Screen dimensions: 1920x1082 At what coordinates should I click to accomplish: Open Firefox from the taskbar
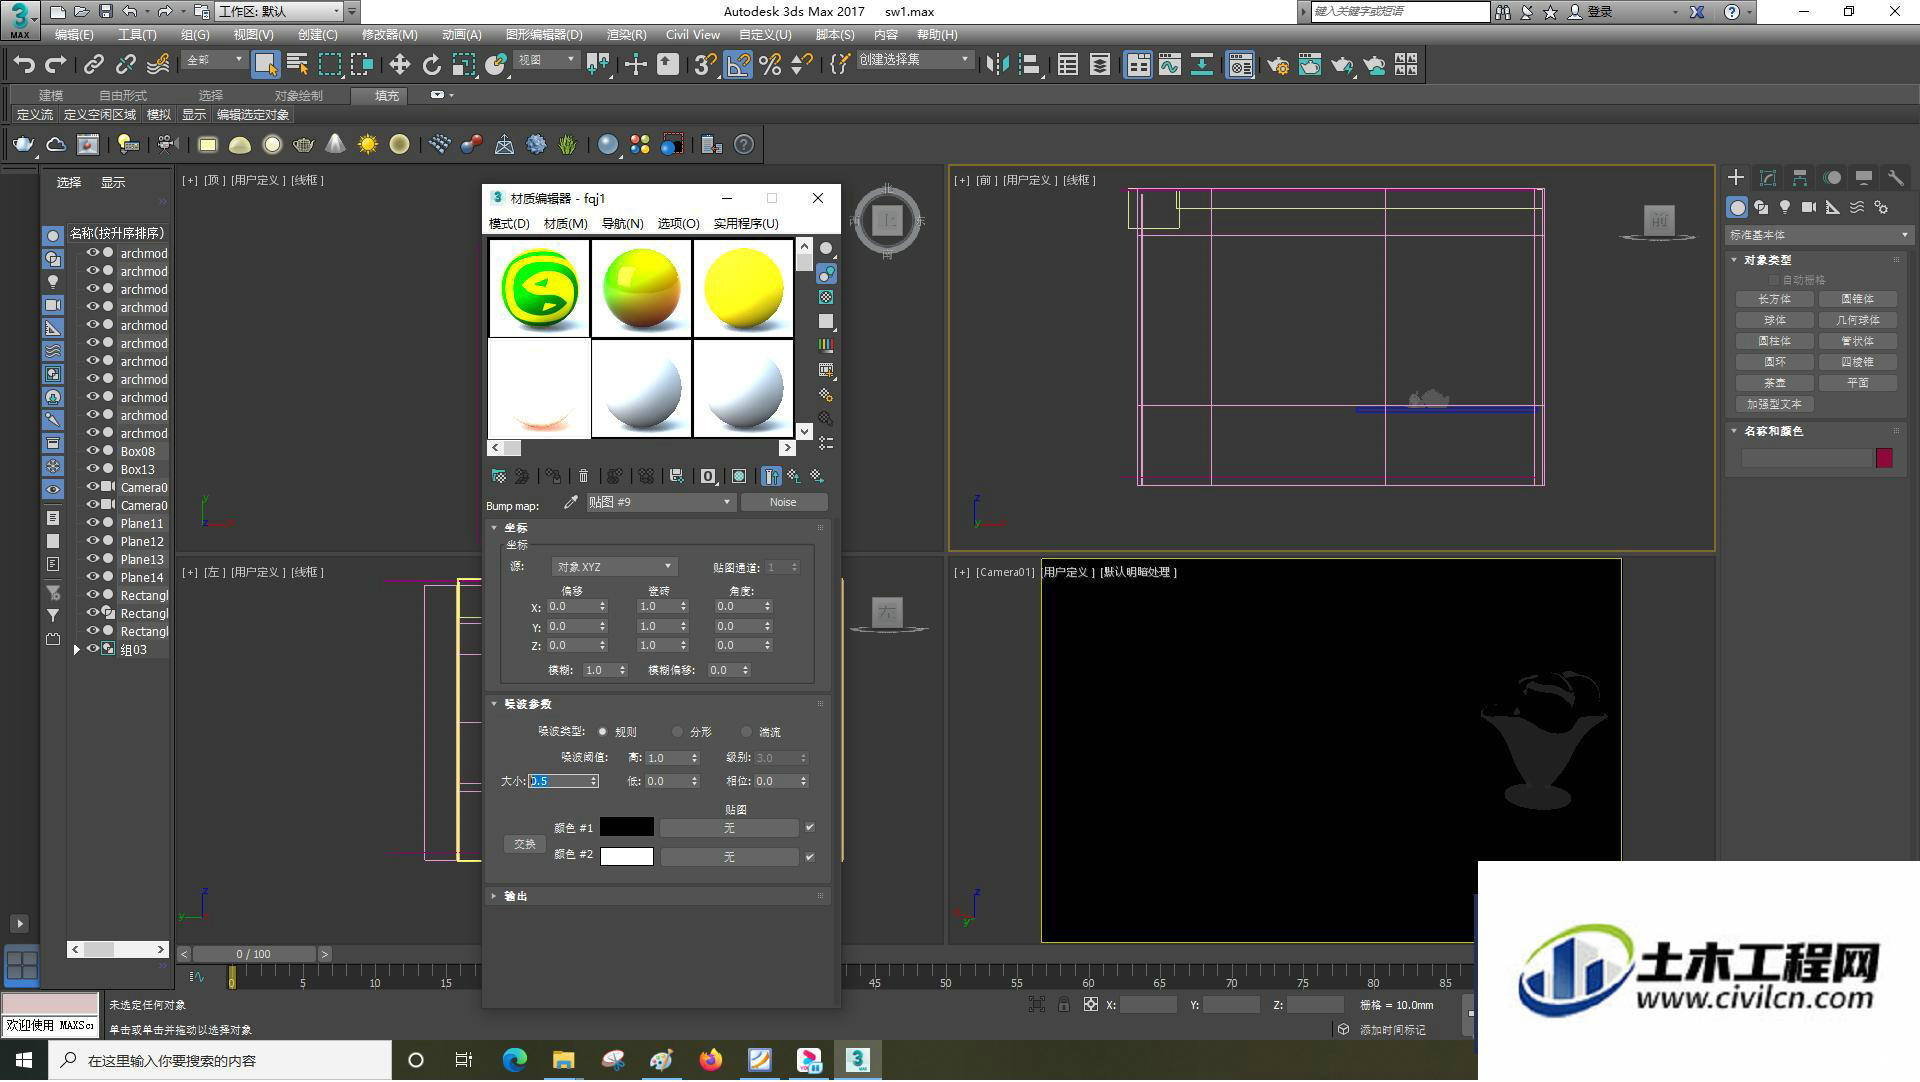[x=711, y=1060]
